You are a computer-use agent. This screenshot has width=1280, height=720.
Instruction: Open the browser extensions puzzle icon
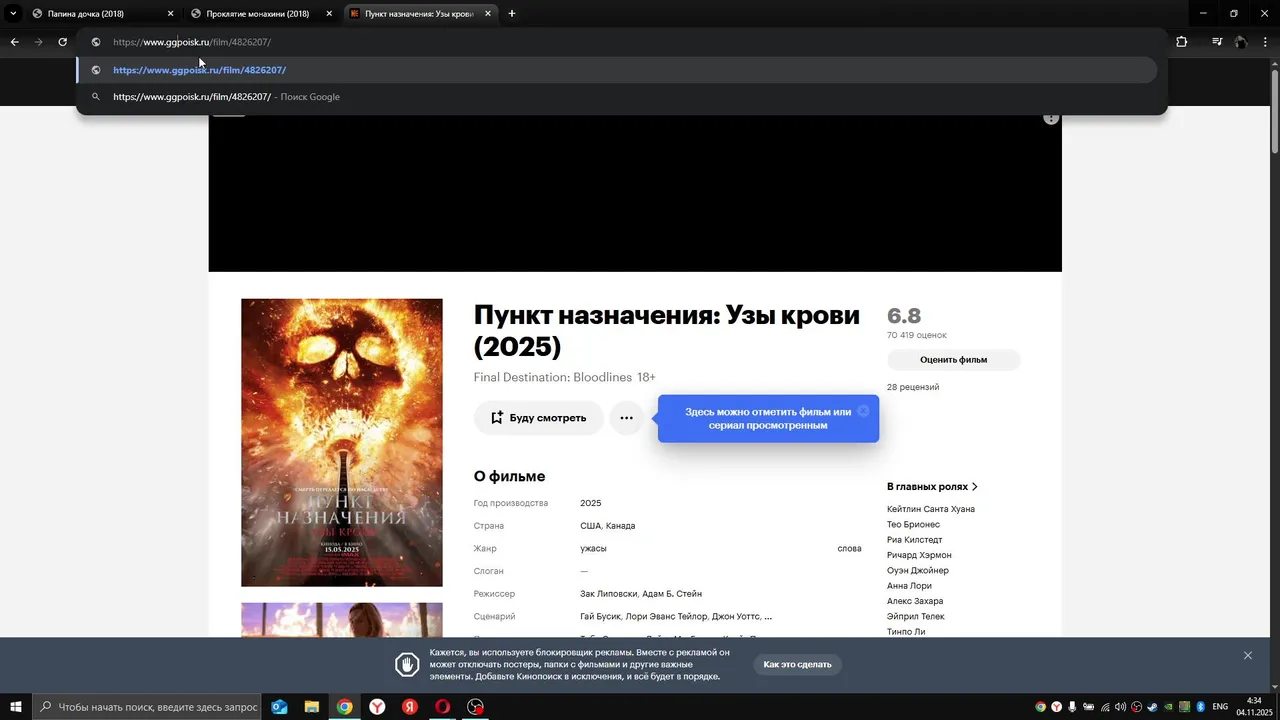1182,42
